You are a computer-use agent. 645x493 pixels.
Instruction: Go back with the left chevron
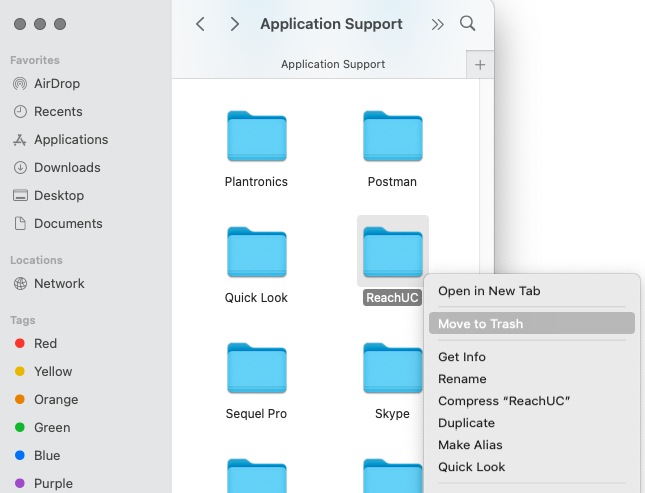(x=200, y=24)
